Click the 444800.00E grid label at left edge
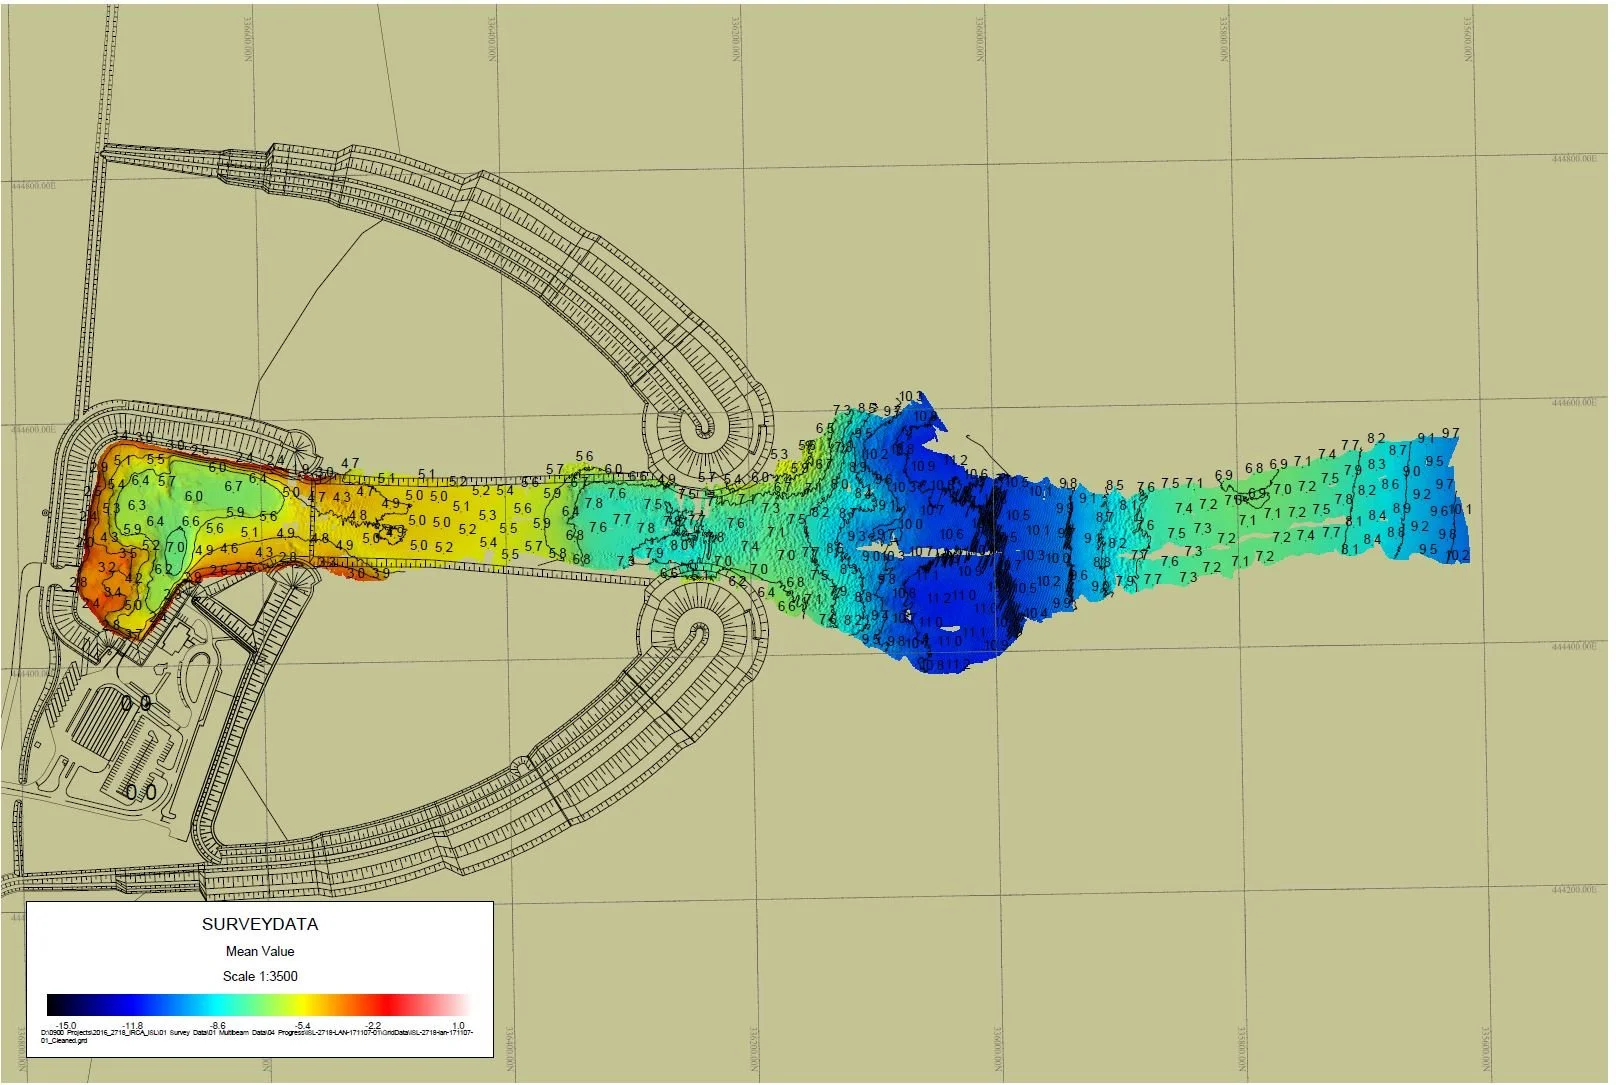 [34, 186]
